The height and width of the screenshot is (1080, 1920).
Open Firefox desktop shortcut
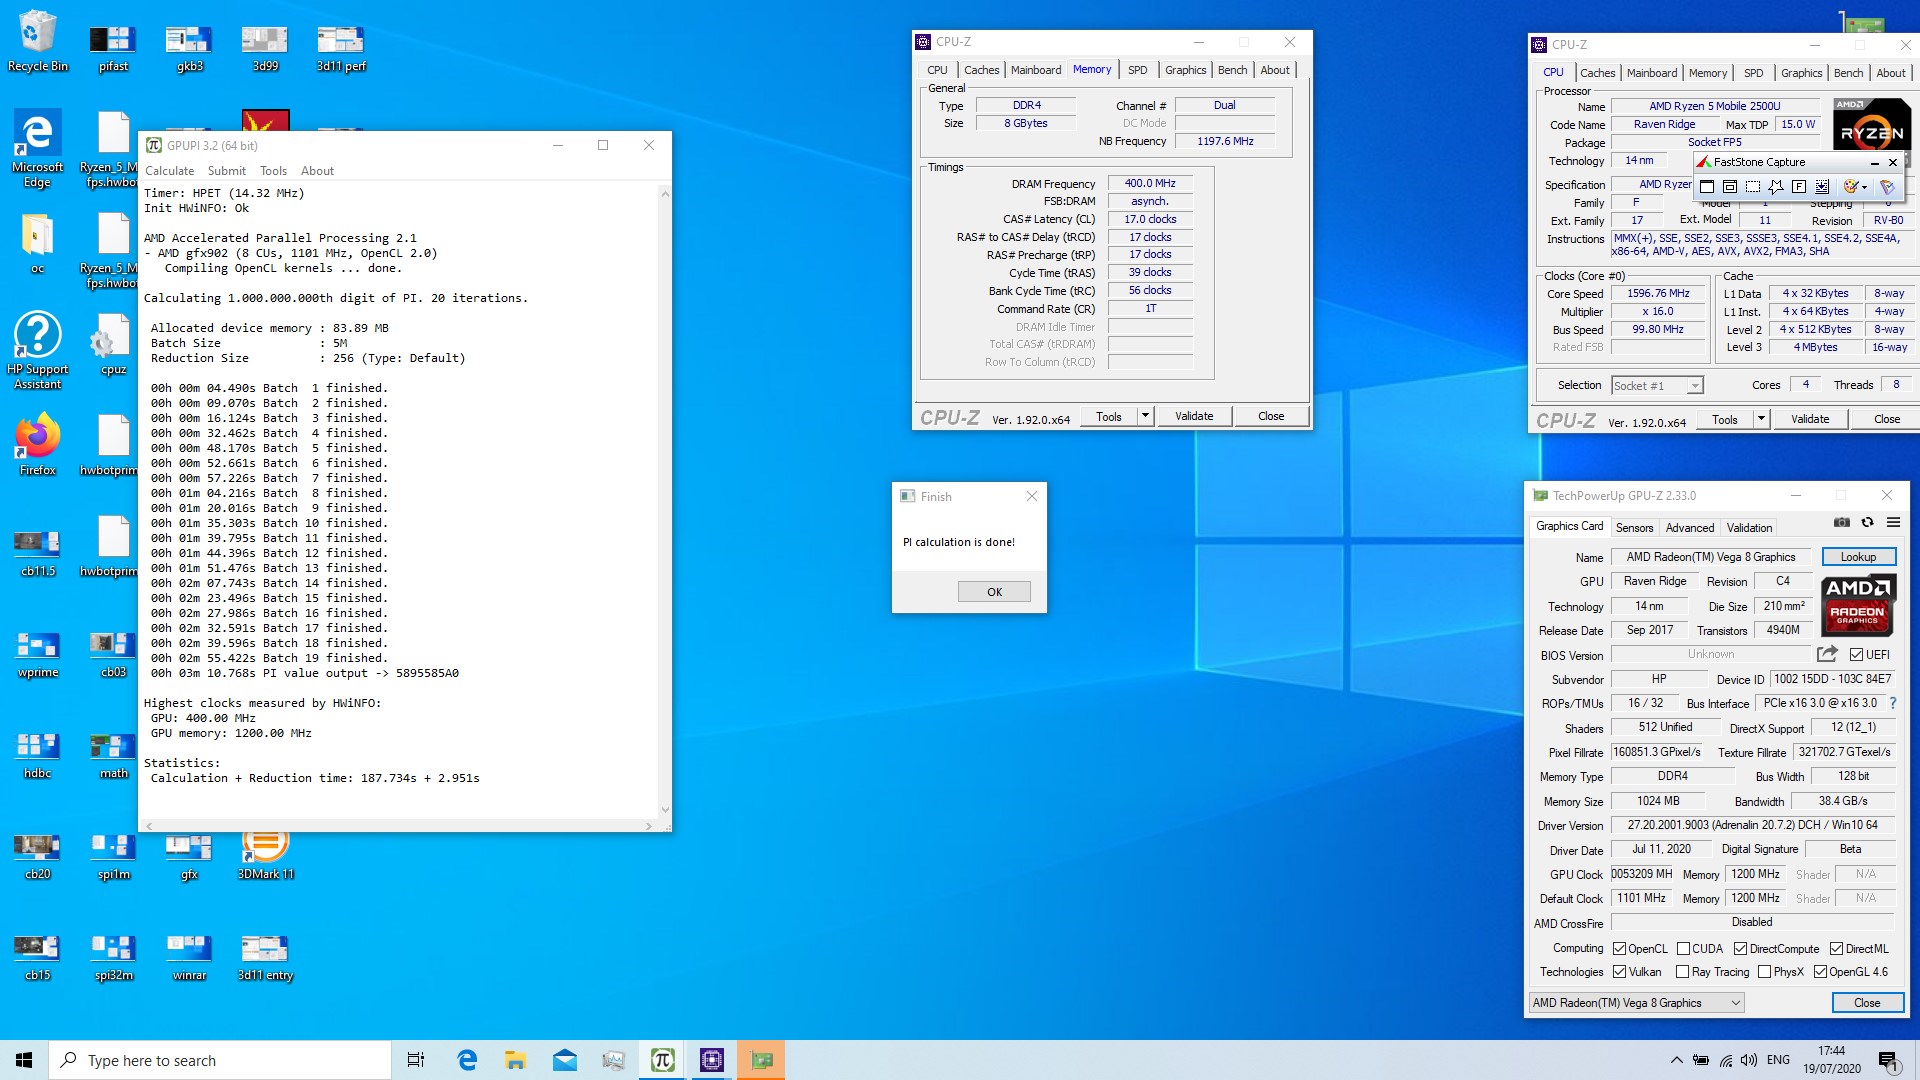pos(38,445)
